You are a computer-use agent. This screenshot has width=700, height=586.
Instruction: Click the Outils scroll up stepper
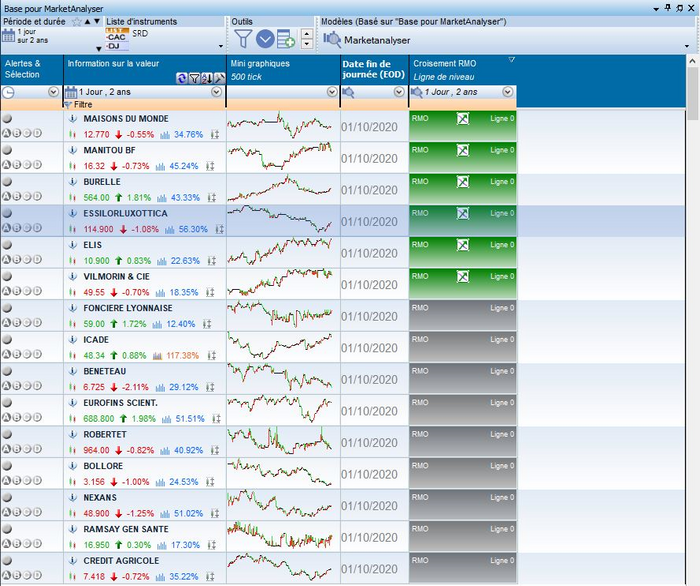point(307,34)
